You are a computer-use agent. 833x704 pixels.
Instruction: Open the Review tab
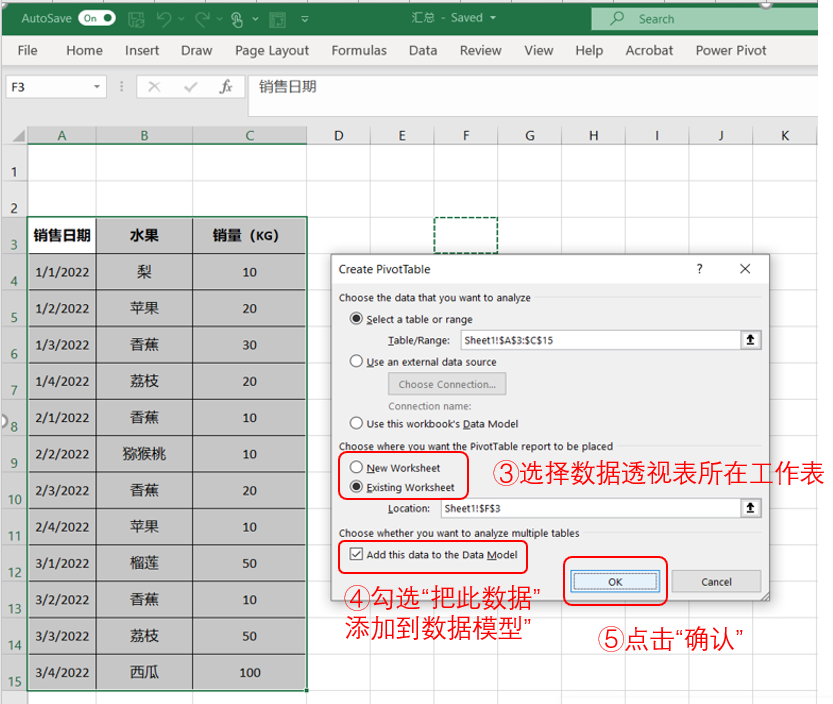point(480,50)
